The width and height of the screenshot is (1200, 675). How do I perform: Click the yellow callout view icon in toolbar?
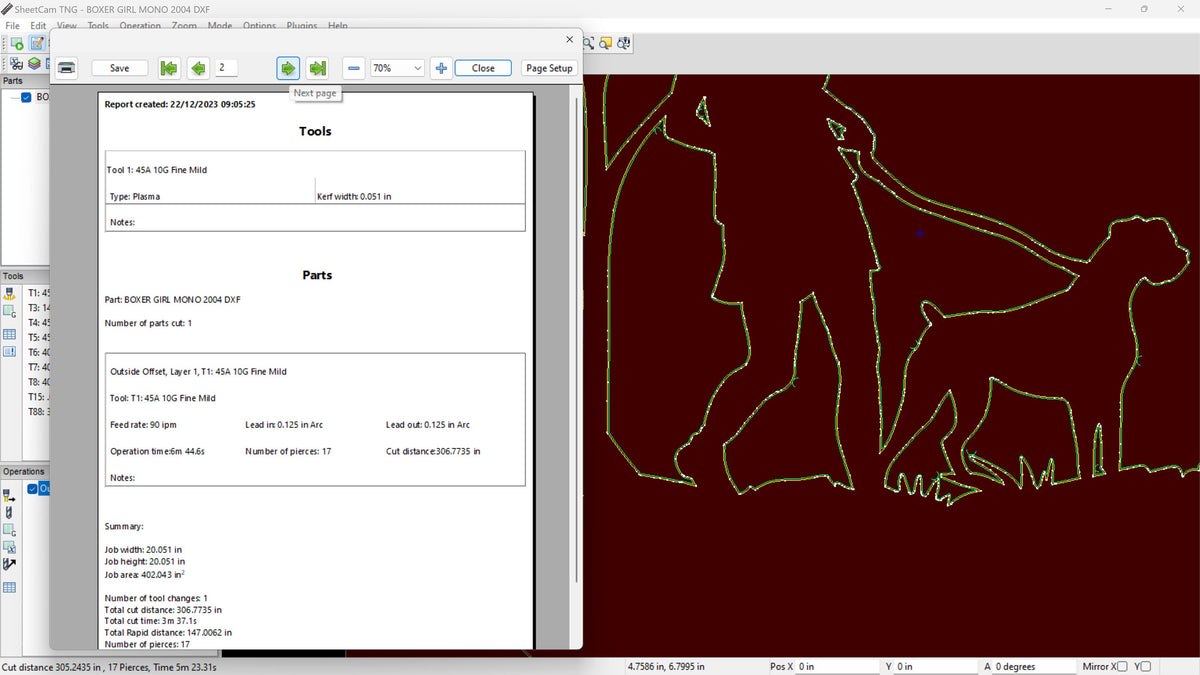click(x=606, y=43)
